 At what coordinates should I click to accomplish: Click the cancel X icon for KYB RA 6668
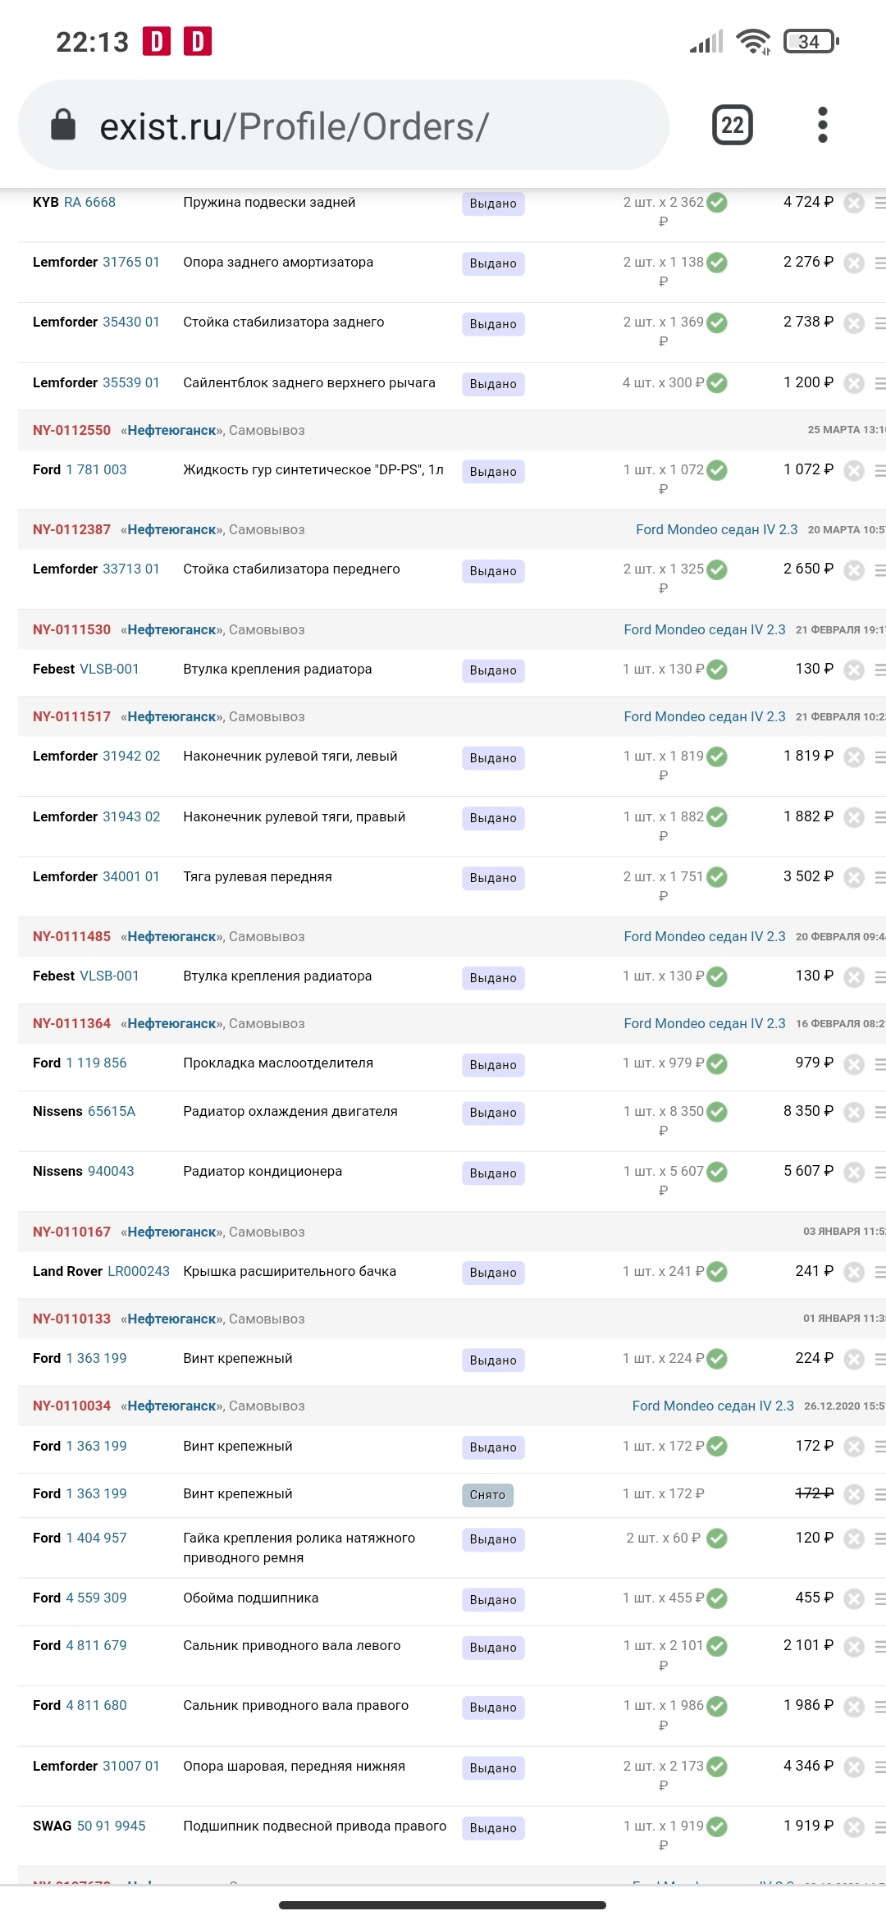(853, 203)
